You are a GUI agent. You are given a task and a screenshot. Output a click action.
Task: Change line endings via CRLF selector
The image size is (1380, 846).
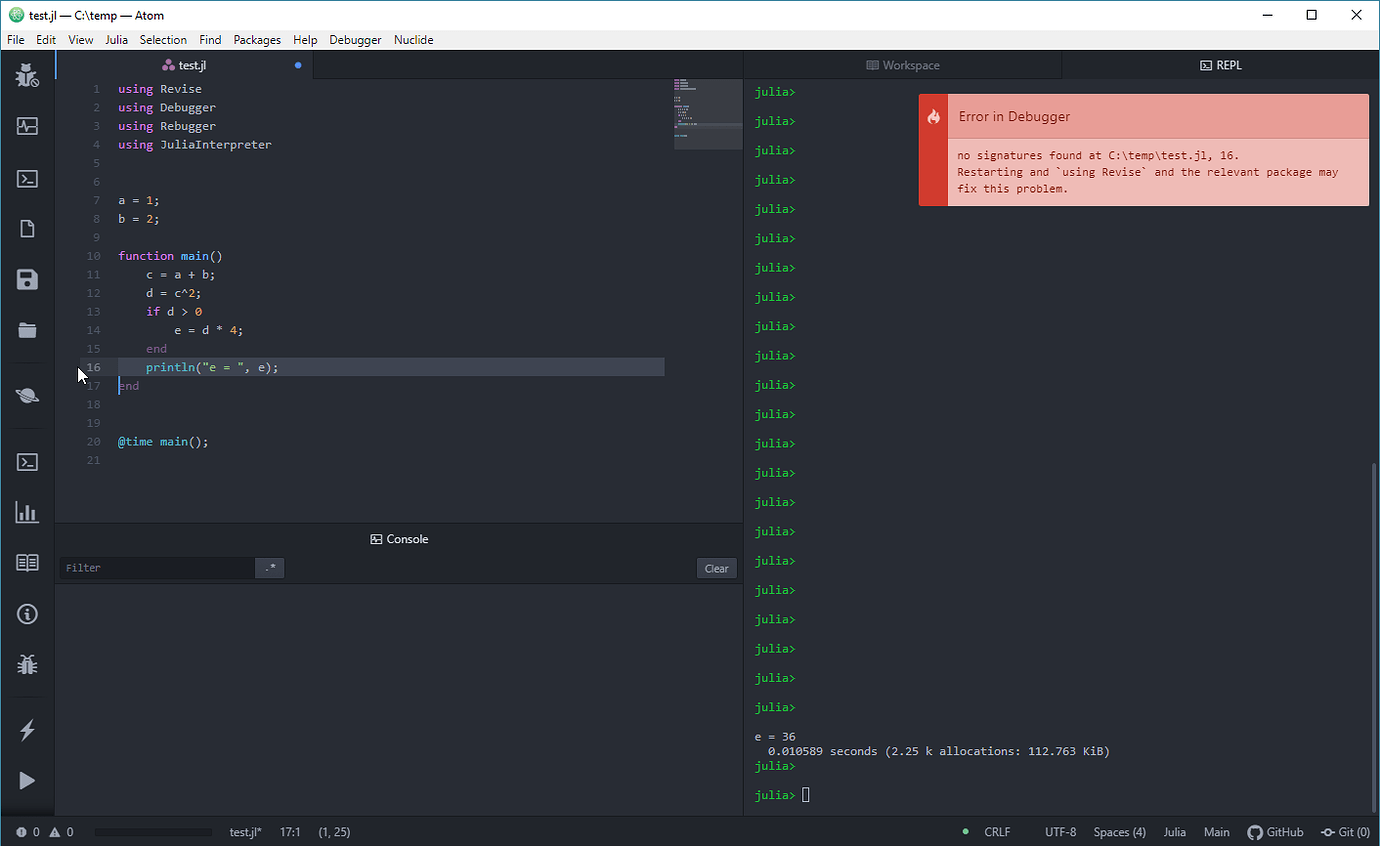pos(997,831)
